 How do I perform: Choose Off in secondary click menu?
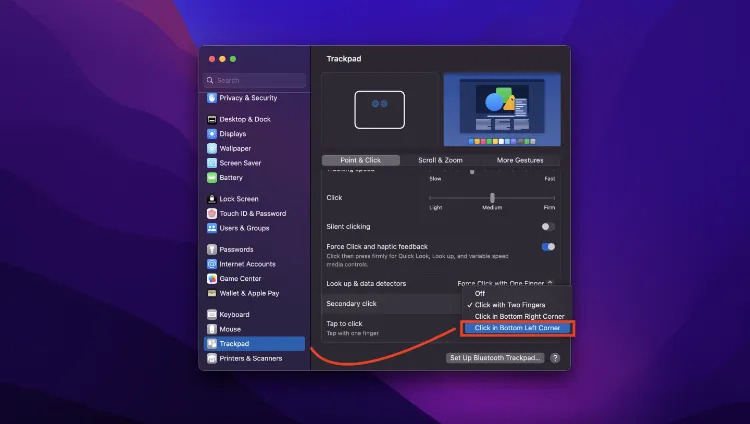480,293
